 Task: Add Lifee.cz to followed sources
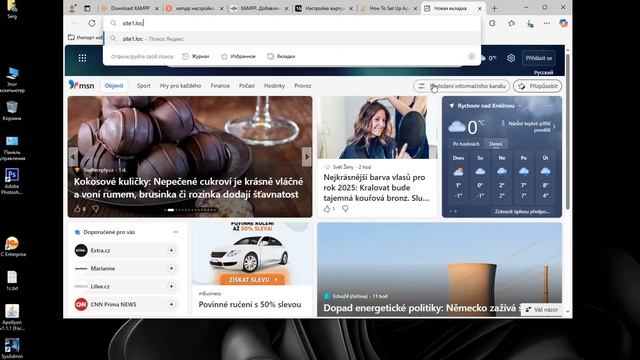pos(171,286)
